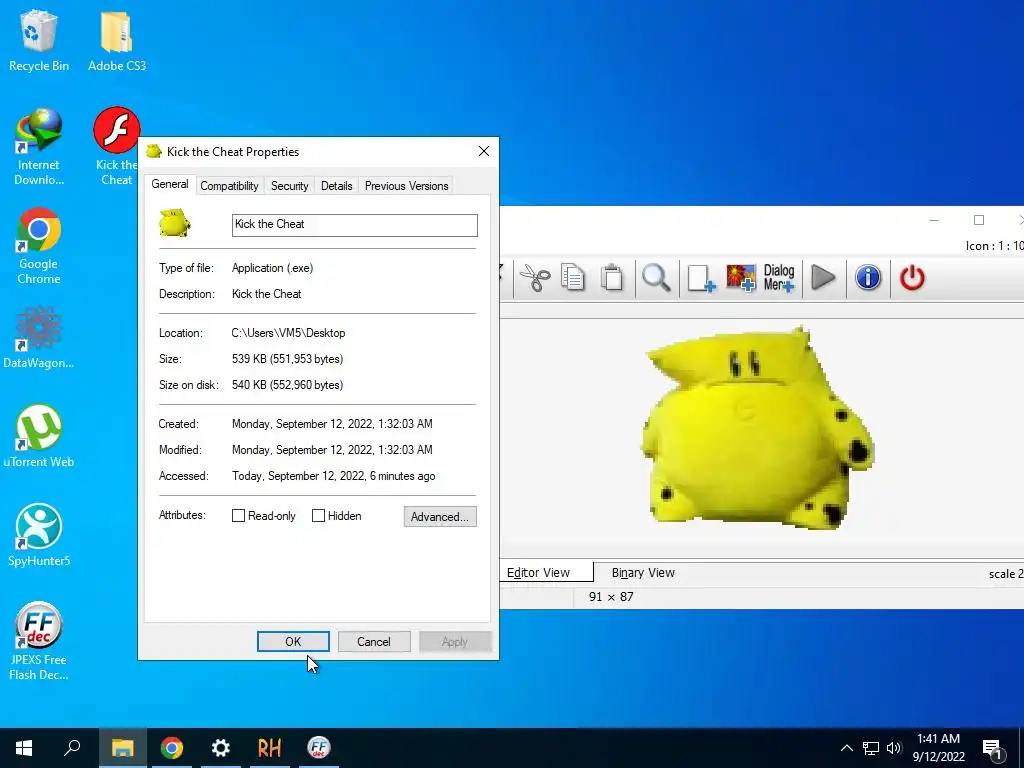Click Application (.exe) file type text

(x=272, y=268)
